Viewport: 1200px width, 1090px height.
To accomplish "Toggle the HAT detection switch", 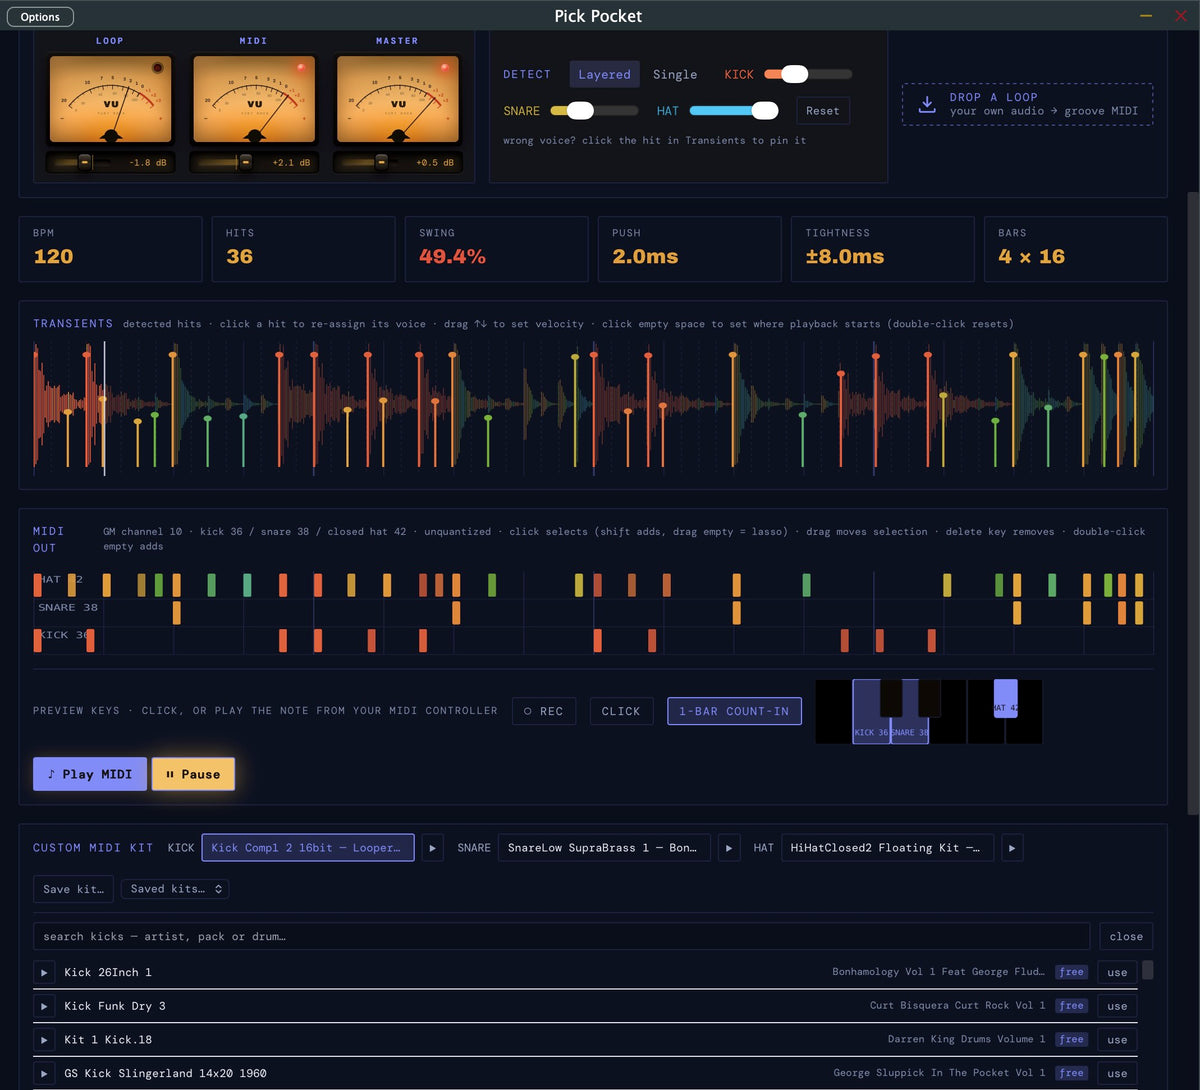I will 734,111.
